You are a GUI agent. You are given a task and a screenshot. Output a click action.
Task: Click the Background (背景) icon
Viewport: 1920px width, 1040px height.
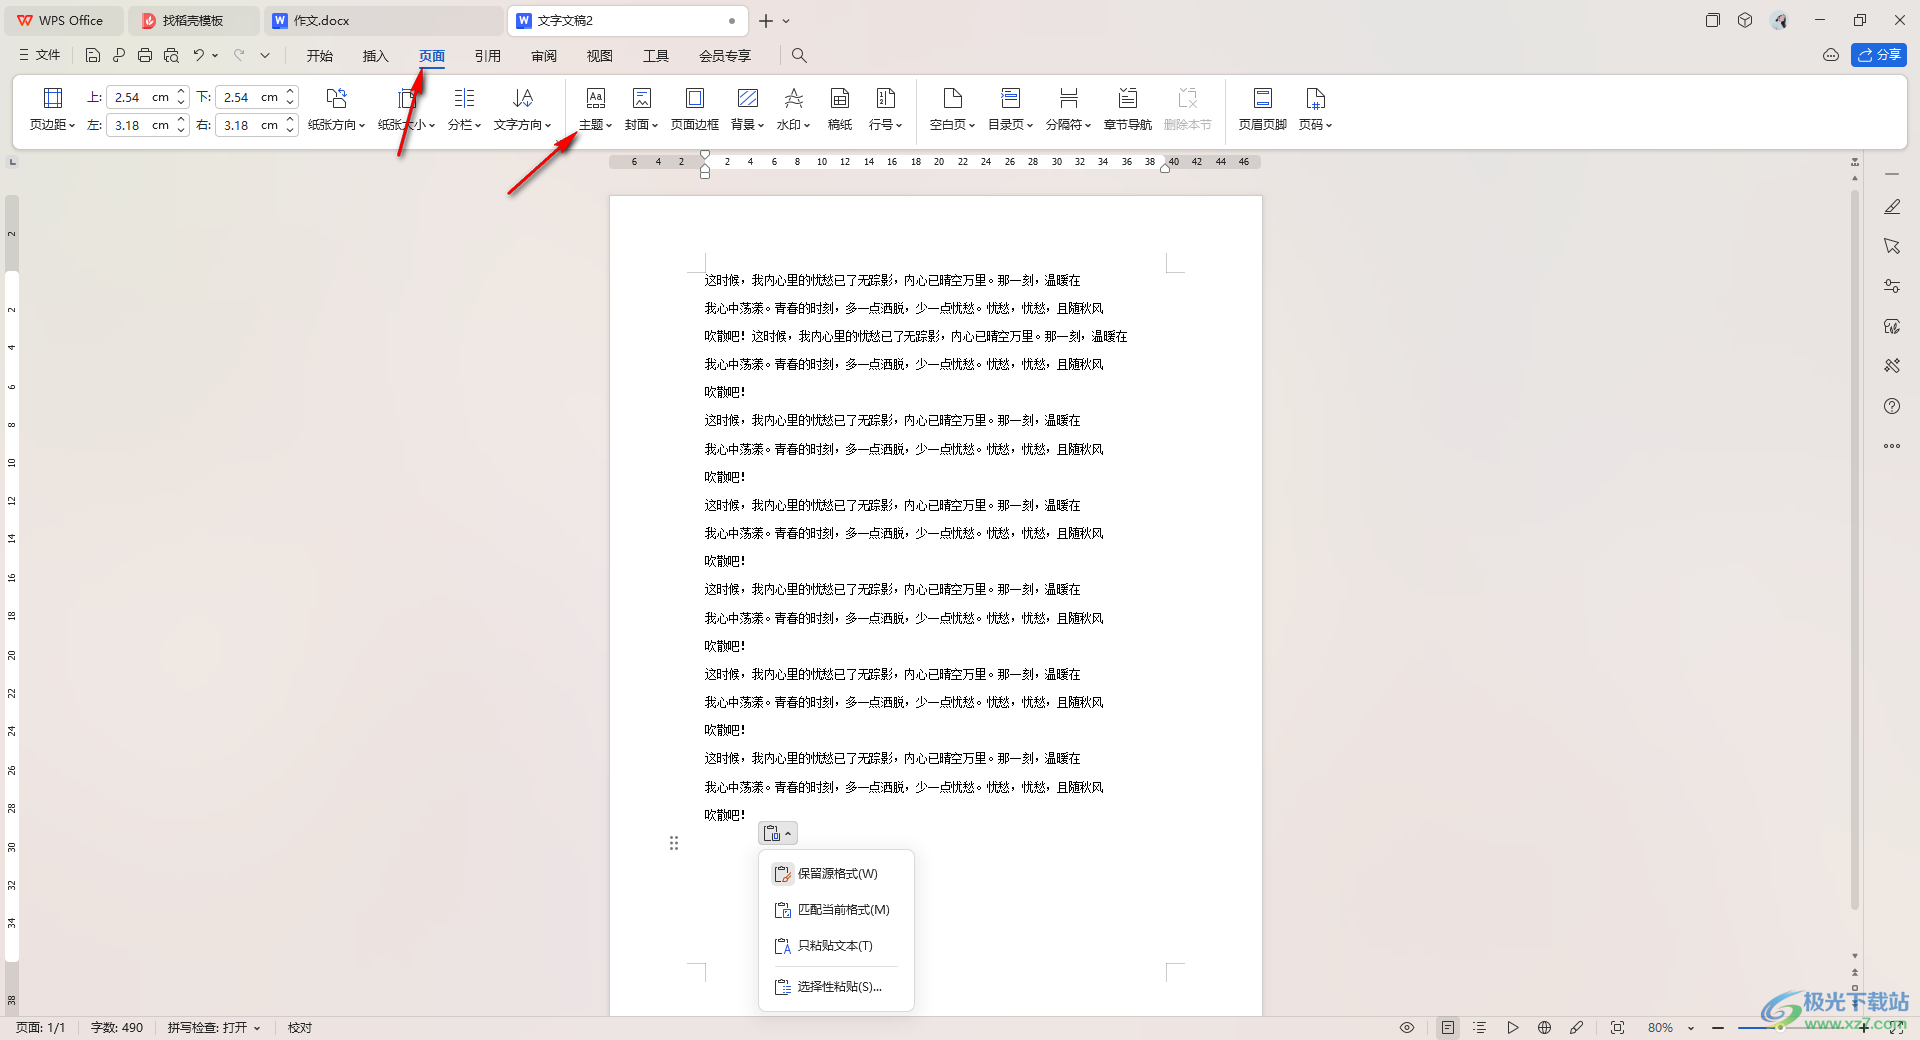[747, 98]
